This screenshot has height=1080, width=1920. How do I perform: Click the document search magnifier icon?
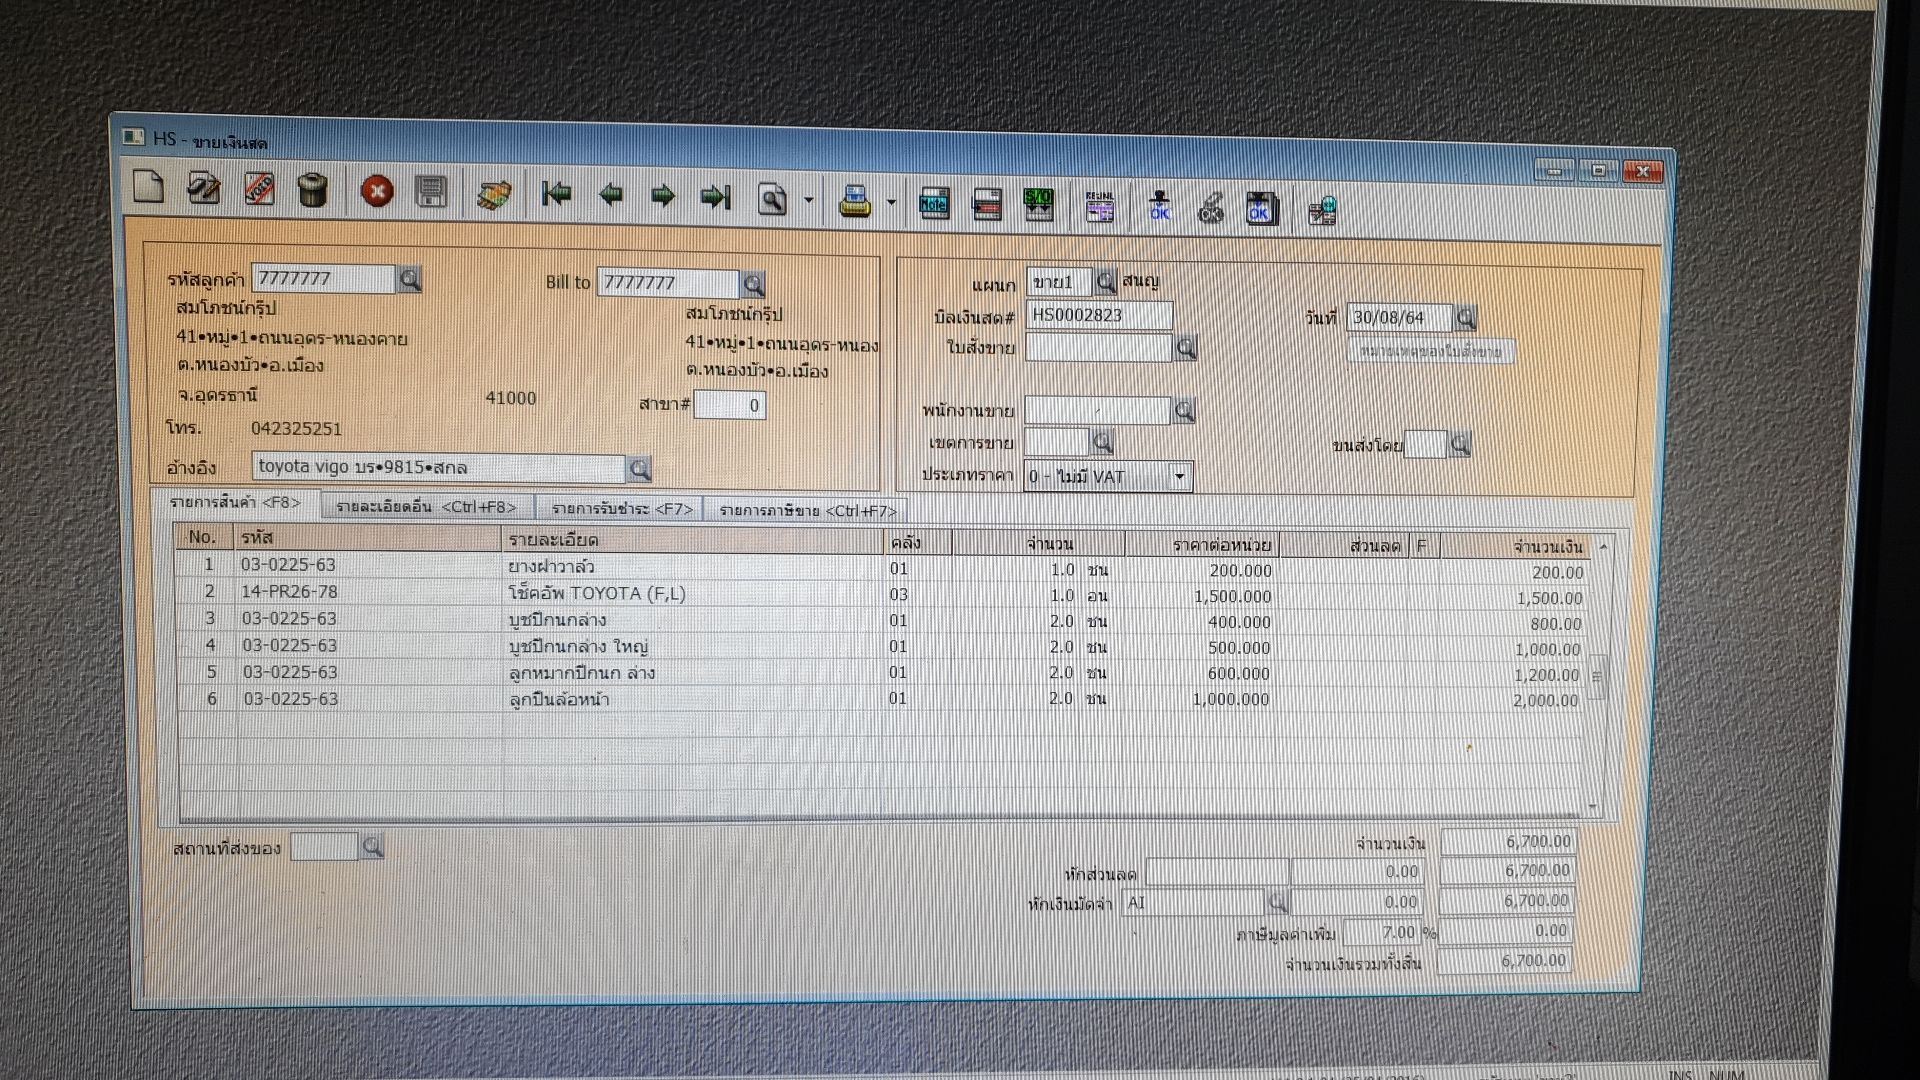pyautogui.click(x=772, y=199)
